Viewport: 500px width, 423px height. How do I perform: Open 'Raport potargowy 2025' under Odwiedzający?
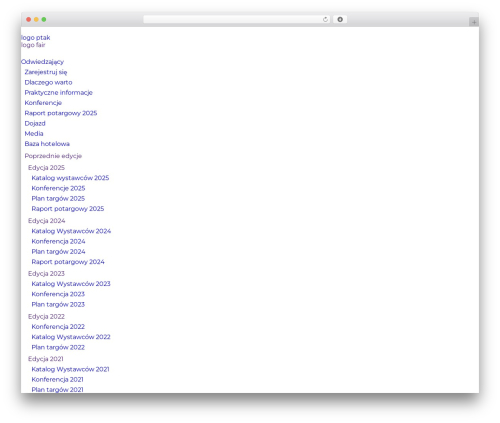point(61,113)
